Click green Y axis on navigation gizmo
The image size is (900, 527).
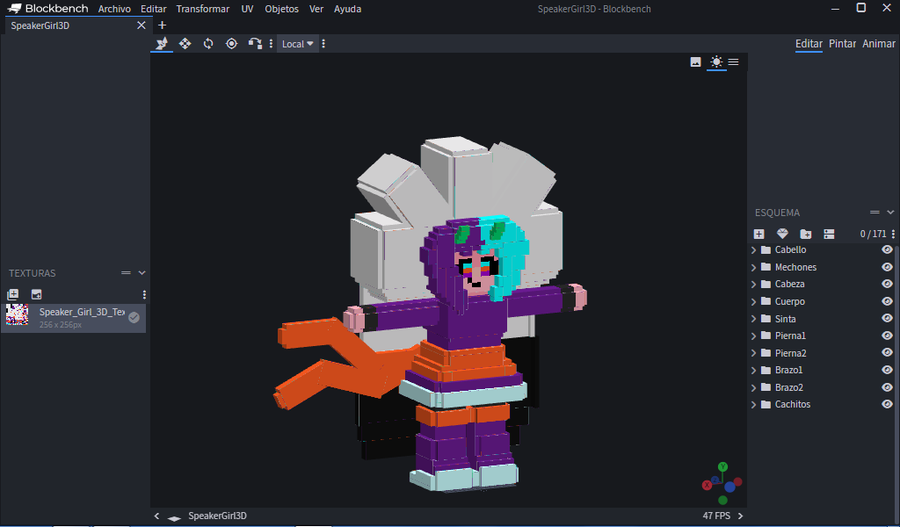pos(723,467)
